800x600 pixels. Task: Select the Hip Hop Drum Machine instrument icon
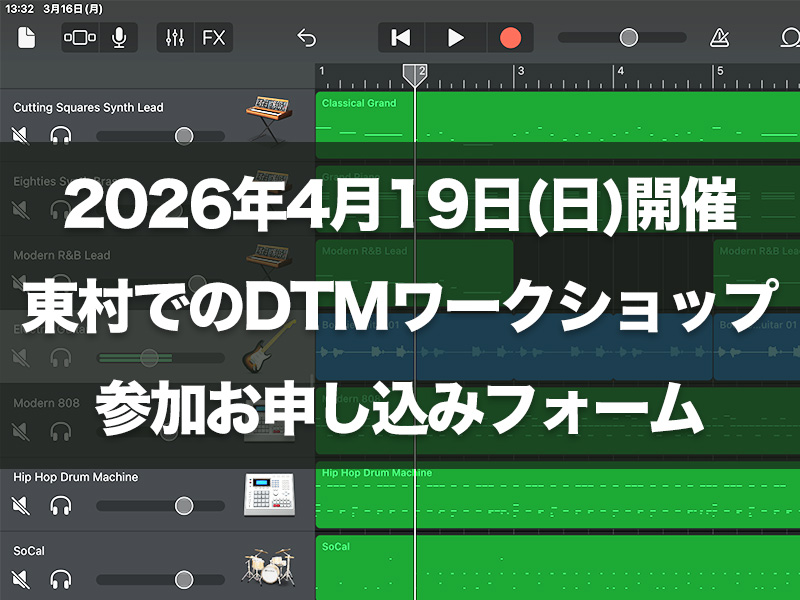click(268, 493)
